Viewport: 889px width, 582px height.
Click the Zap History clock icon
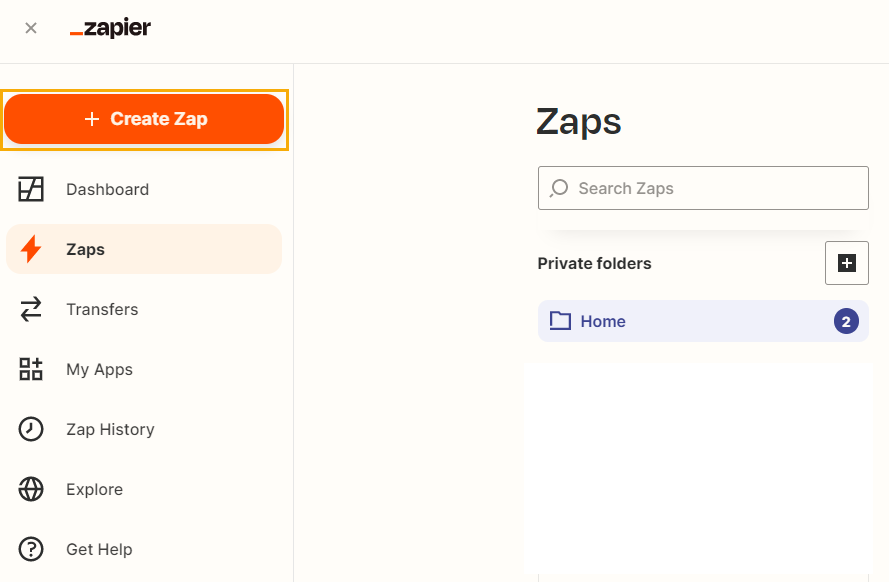coord(31,429)
